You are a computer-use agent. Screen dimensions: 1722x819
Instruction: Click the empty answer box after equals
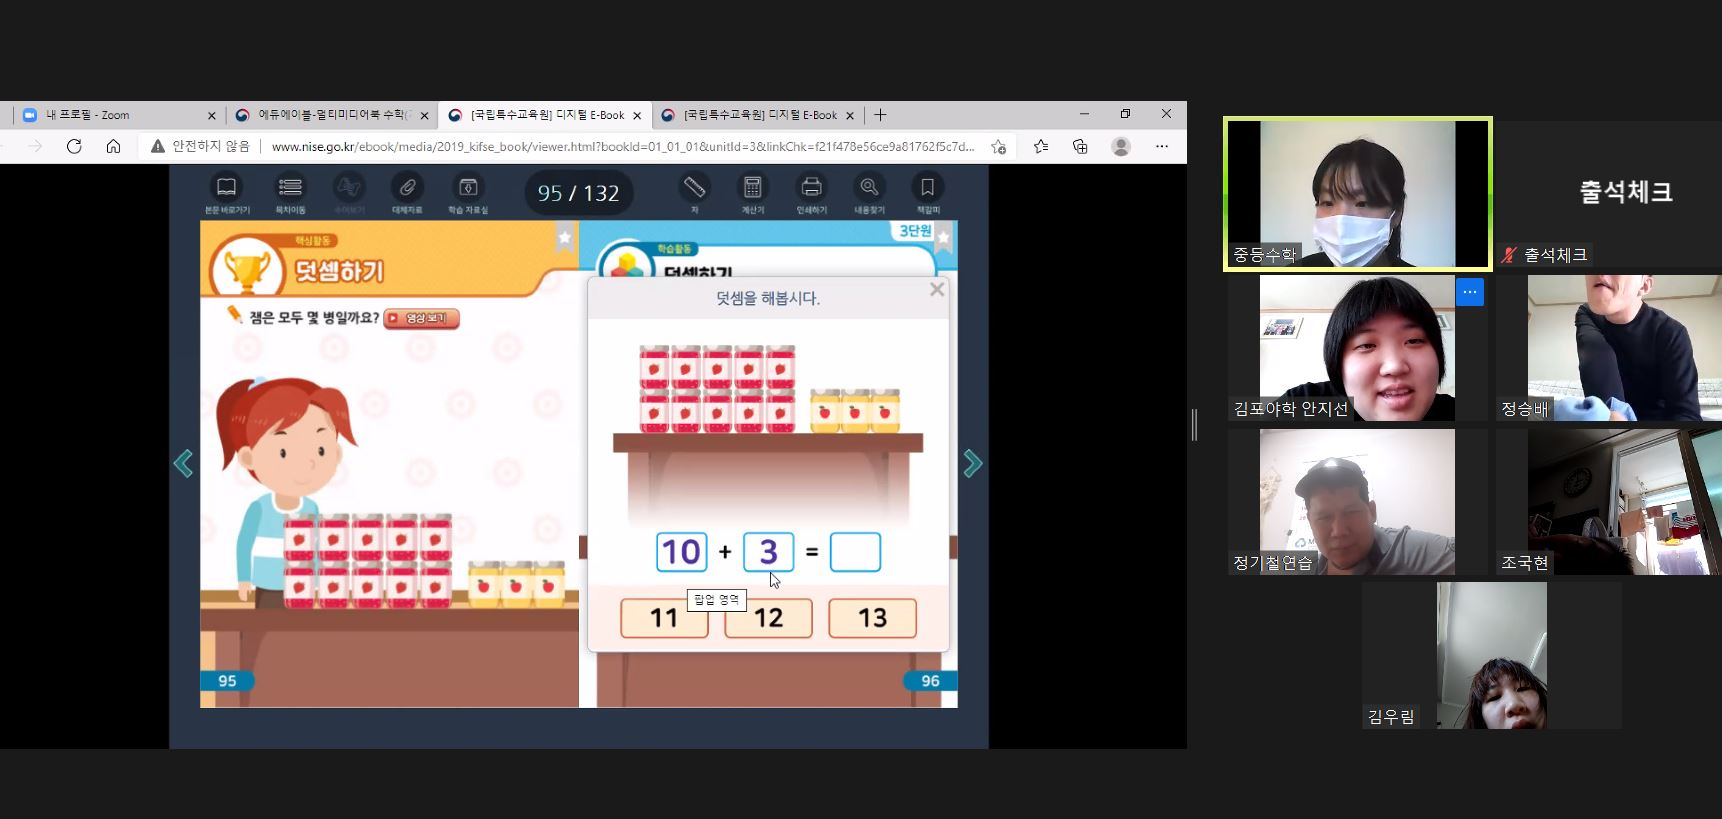tap(855, 552)
